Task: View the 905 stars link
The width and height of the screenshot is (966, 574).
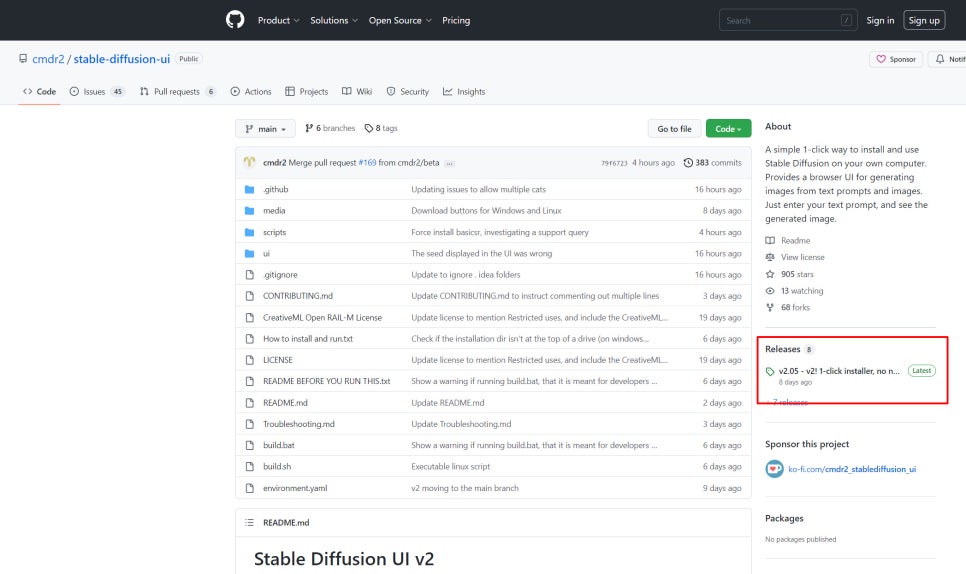Action: click(797, 274)
